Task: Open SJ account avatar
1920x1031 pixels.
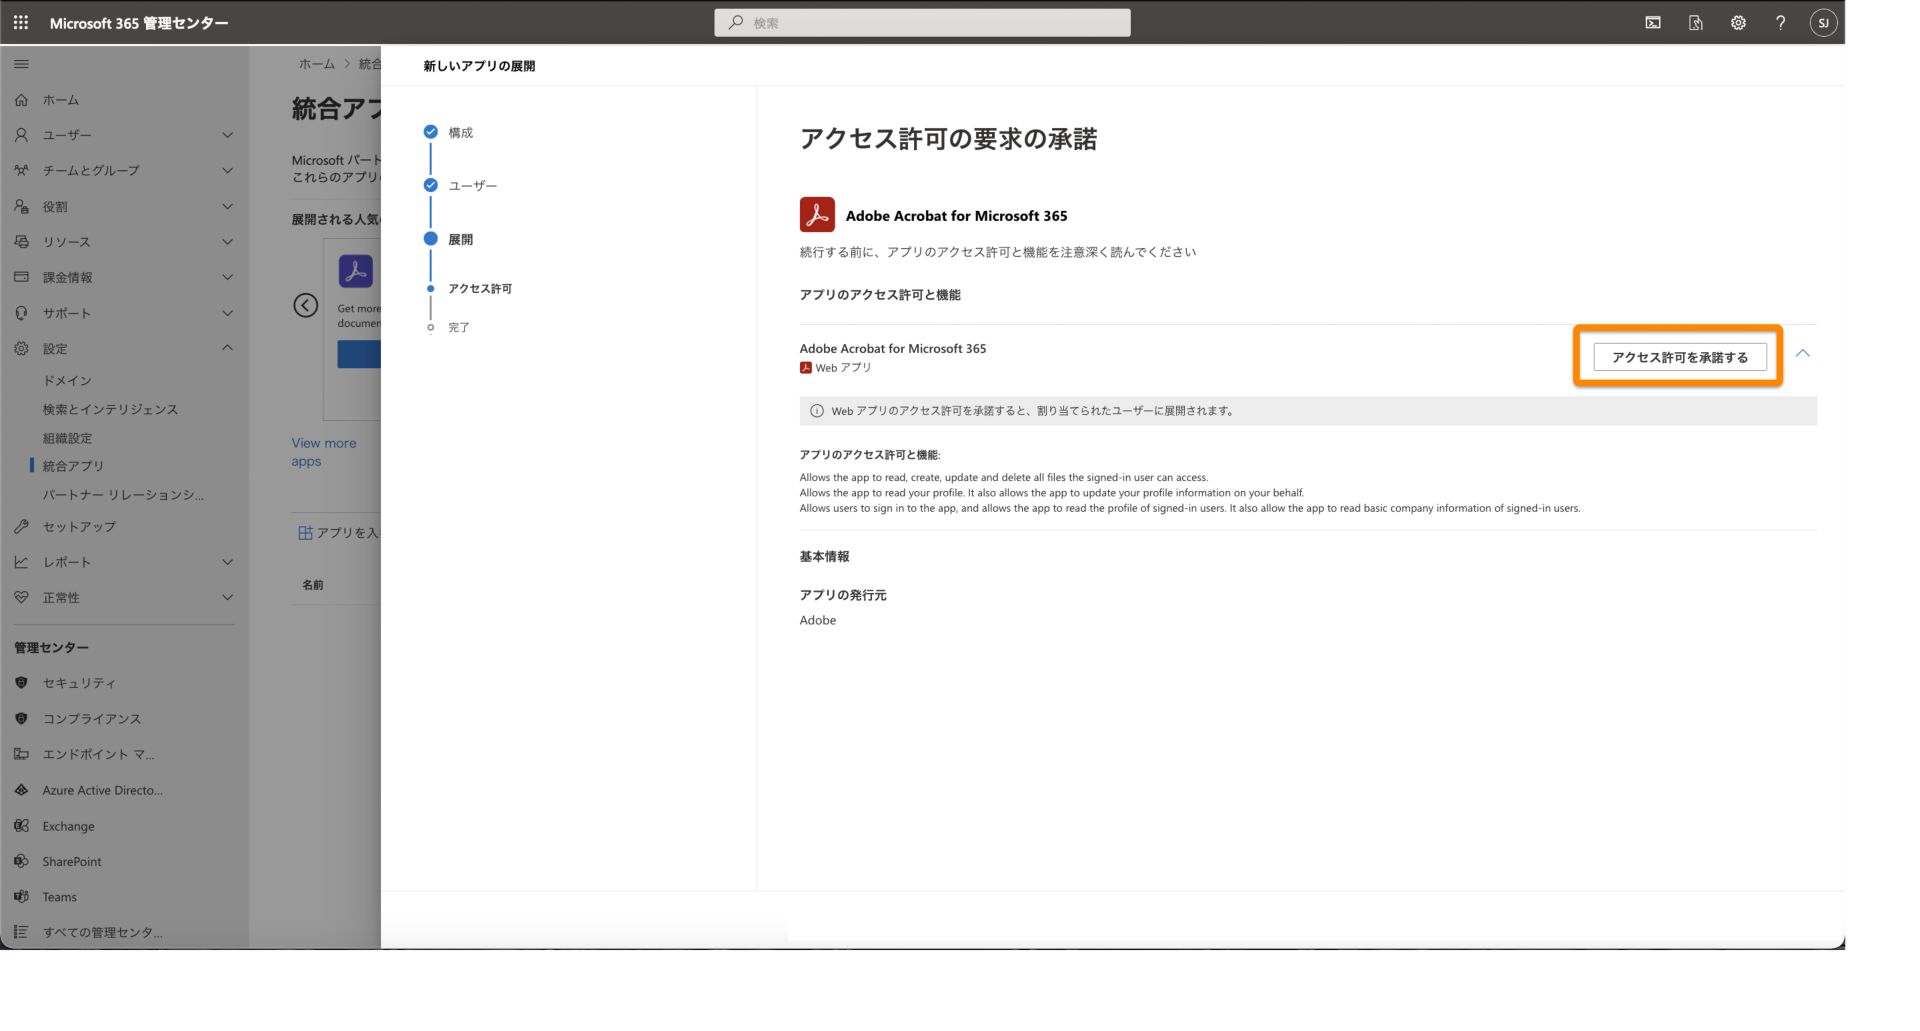Action: coord(1823,22)
